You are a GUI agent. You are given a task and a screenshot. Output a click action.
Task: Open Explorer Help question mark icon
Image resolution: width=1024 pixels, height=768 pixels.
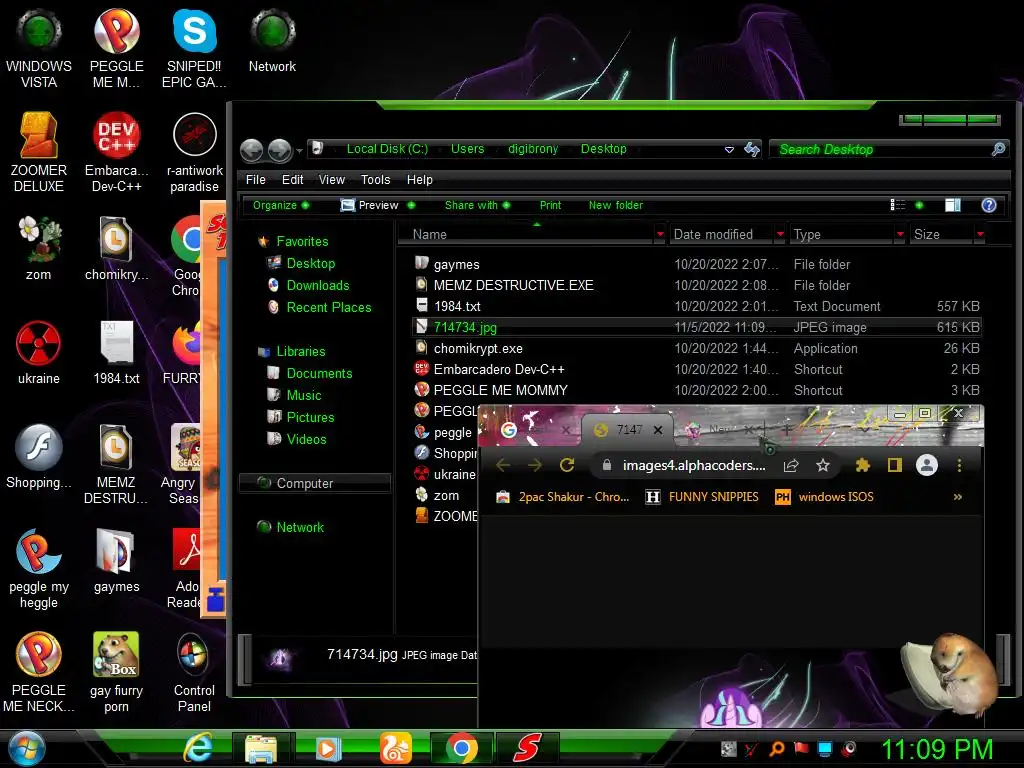coord(989,205)
